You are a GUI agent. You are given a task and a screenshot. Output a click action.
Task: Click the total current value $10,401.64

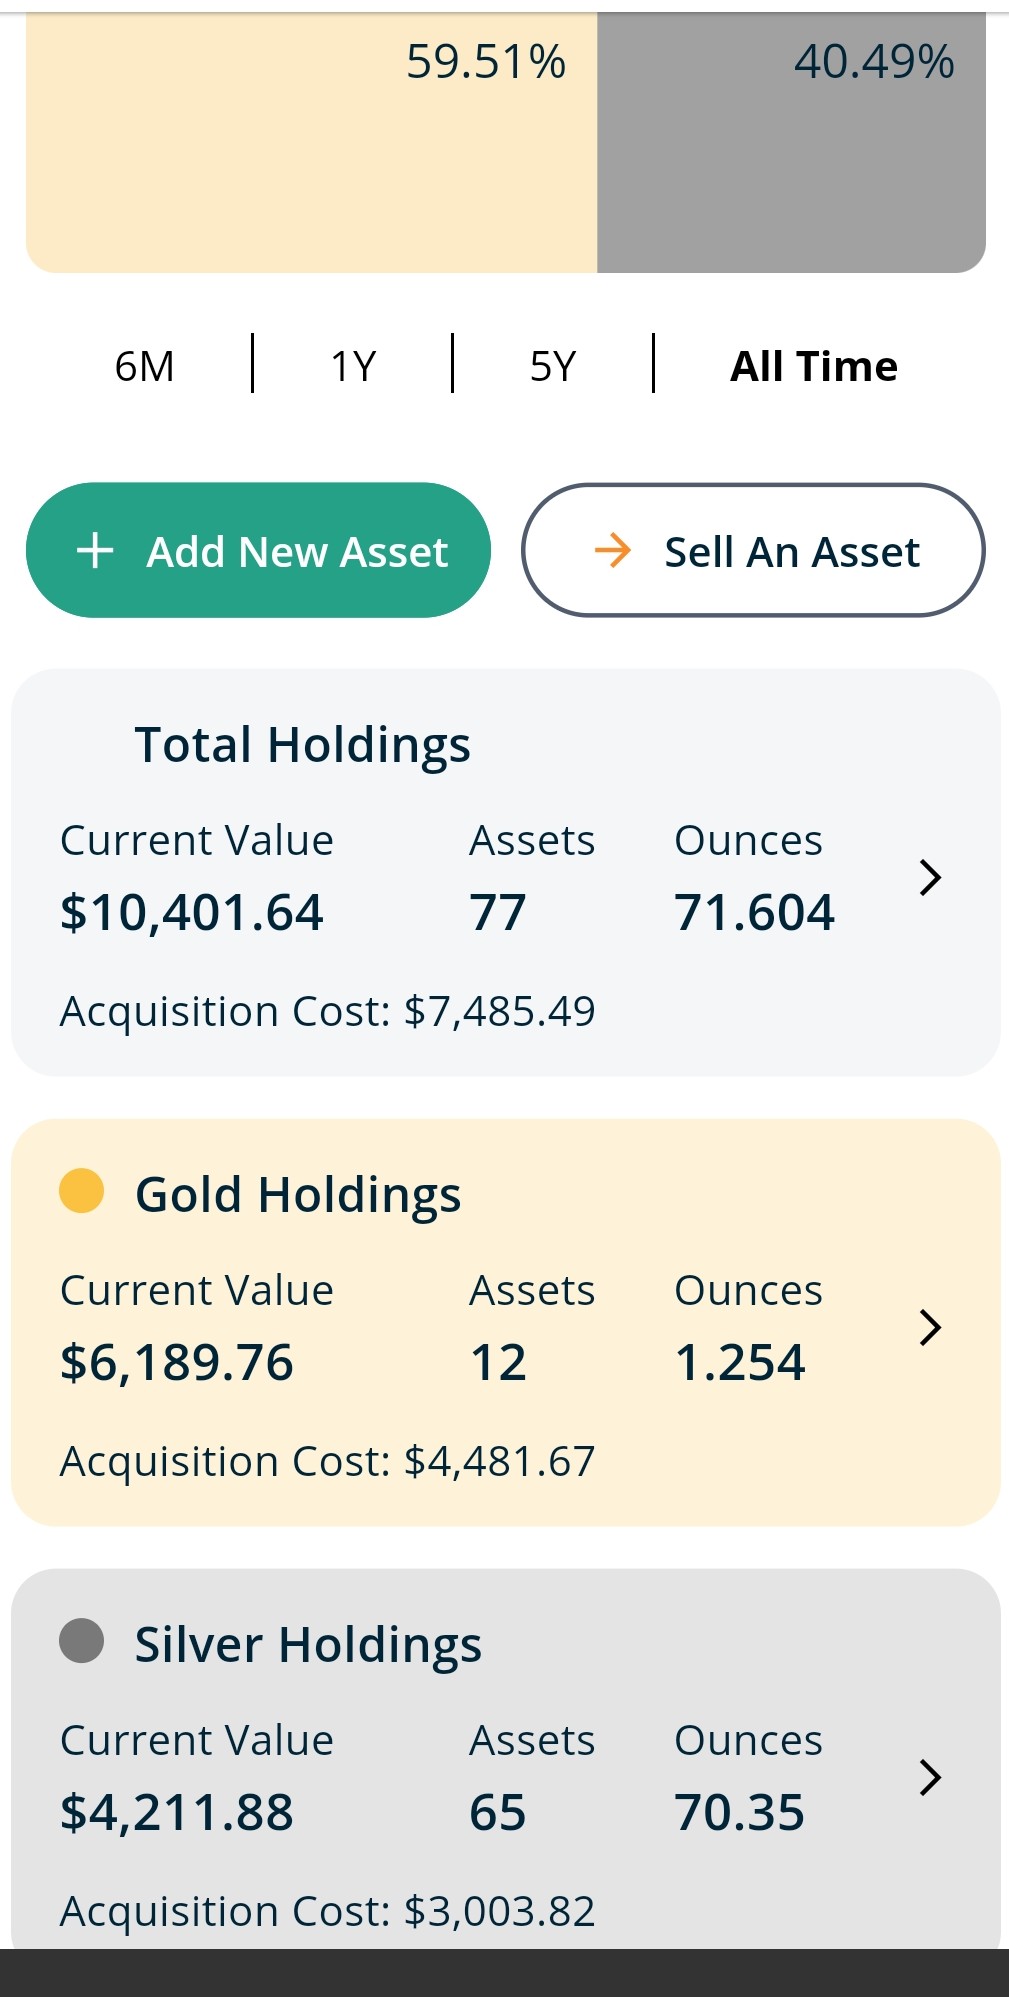[192, 912]
